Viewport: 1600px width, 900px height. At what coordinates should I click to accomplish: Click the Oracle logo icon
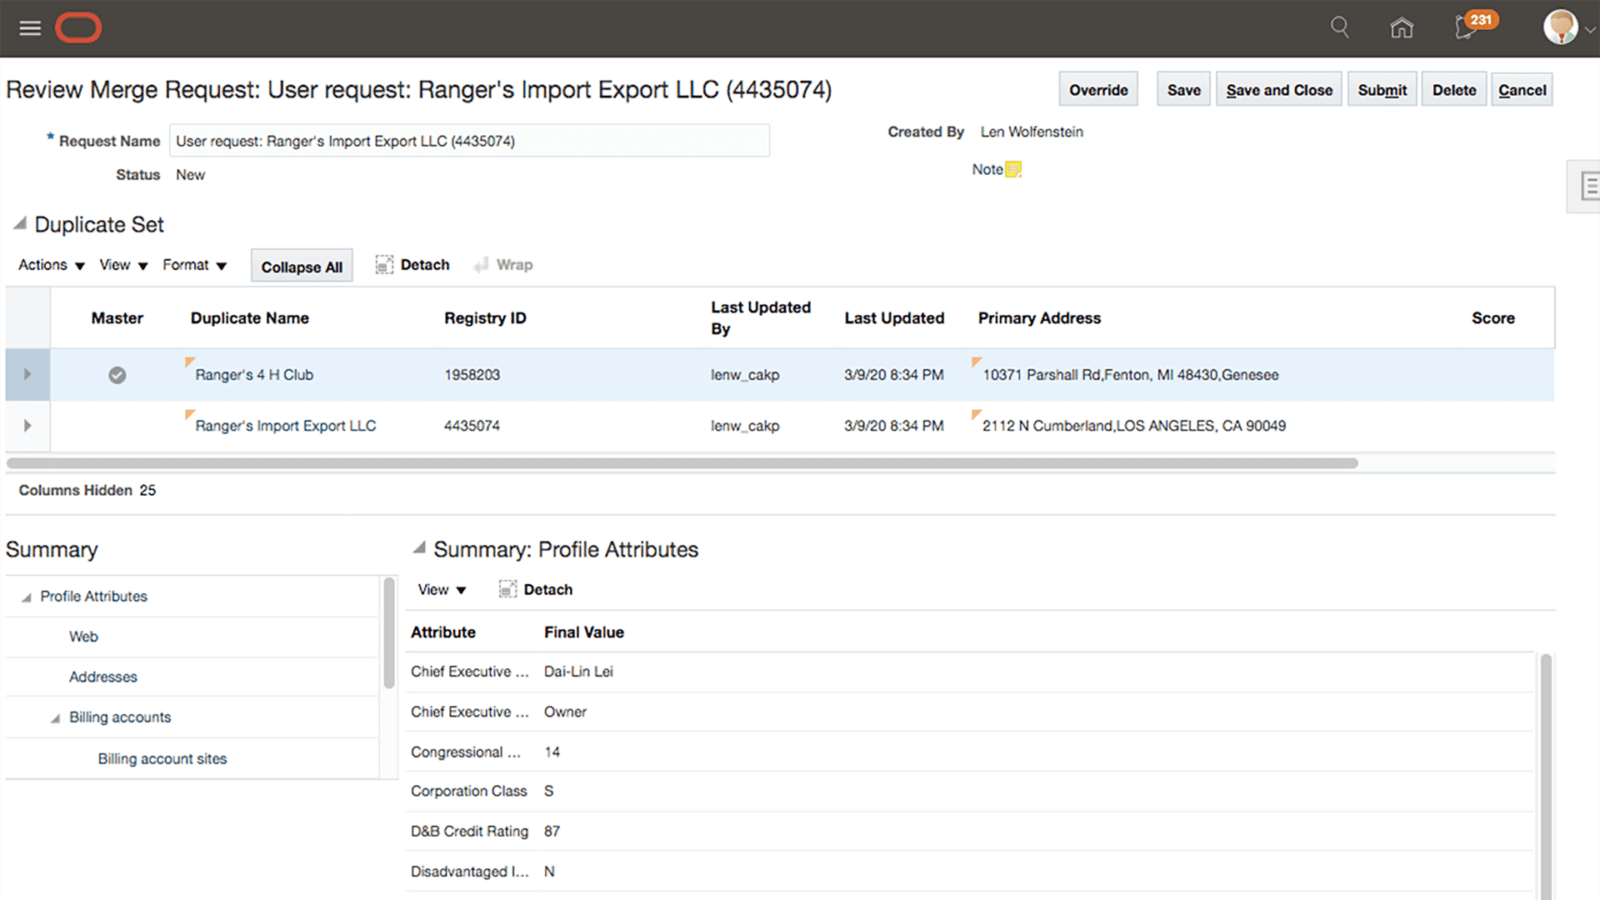click(78, 28)
